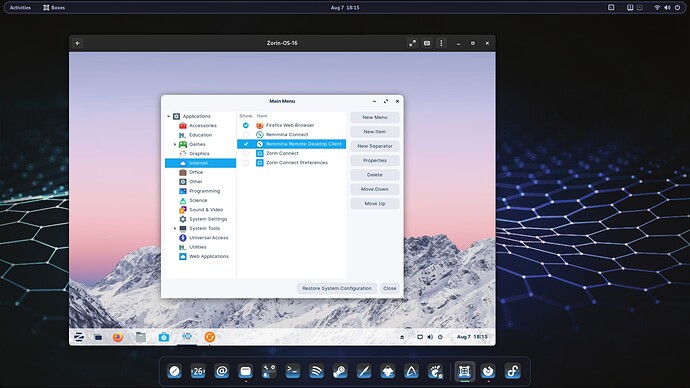
Task: Select the Education category
Action: [200, 135]
